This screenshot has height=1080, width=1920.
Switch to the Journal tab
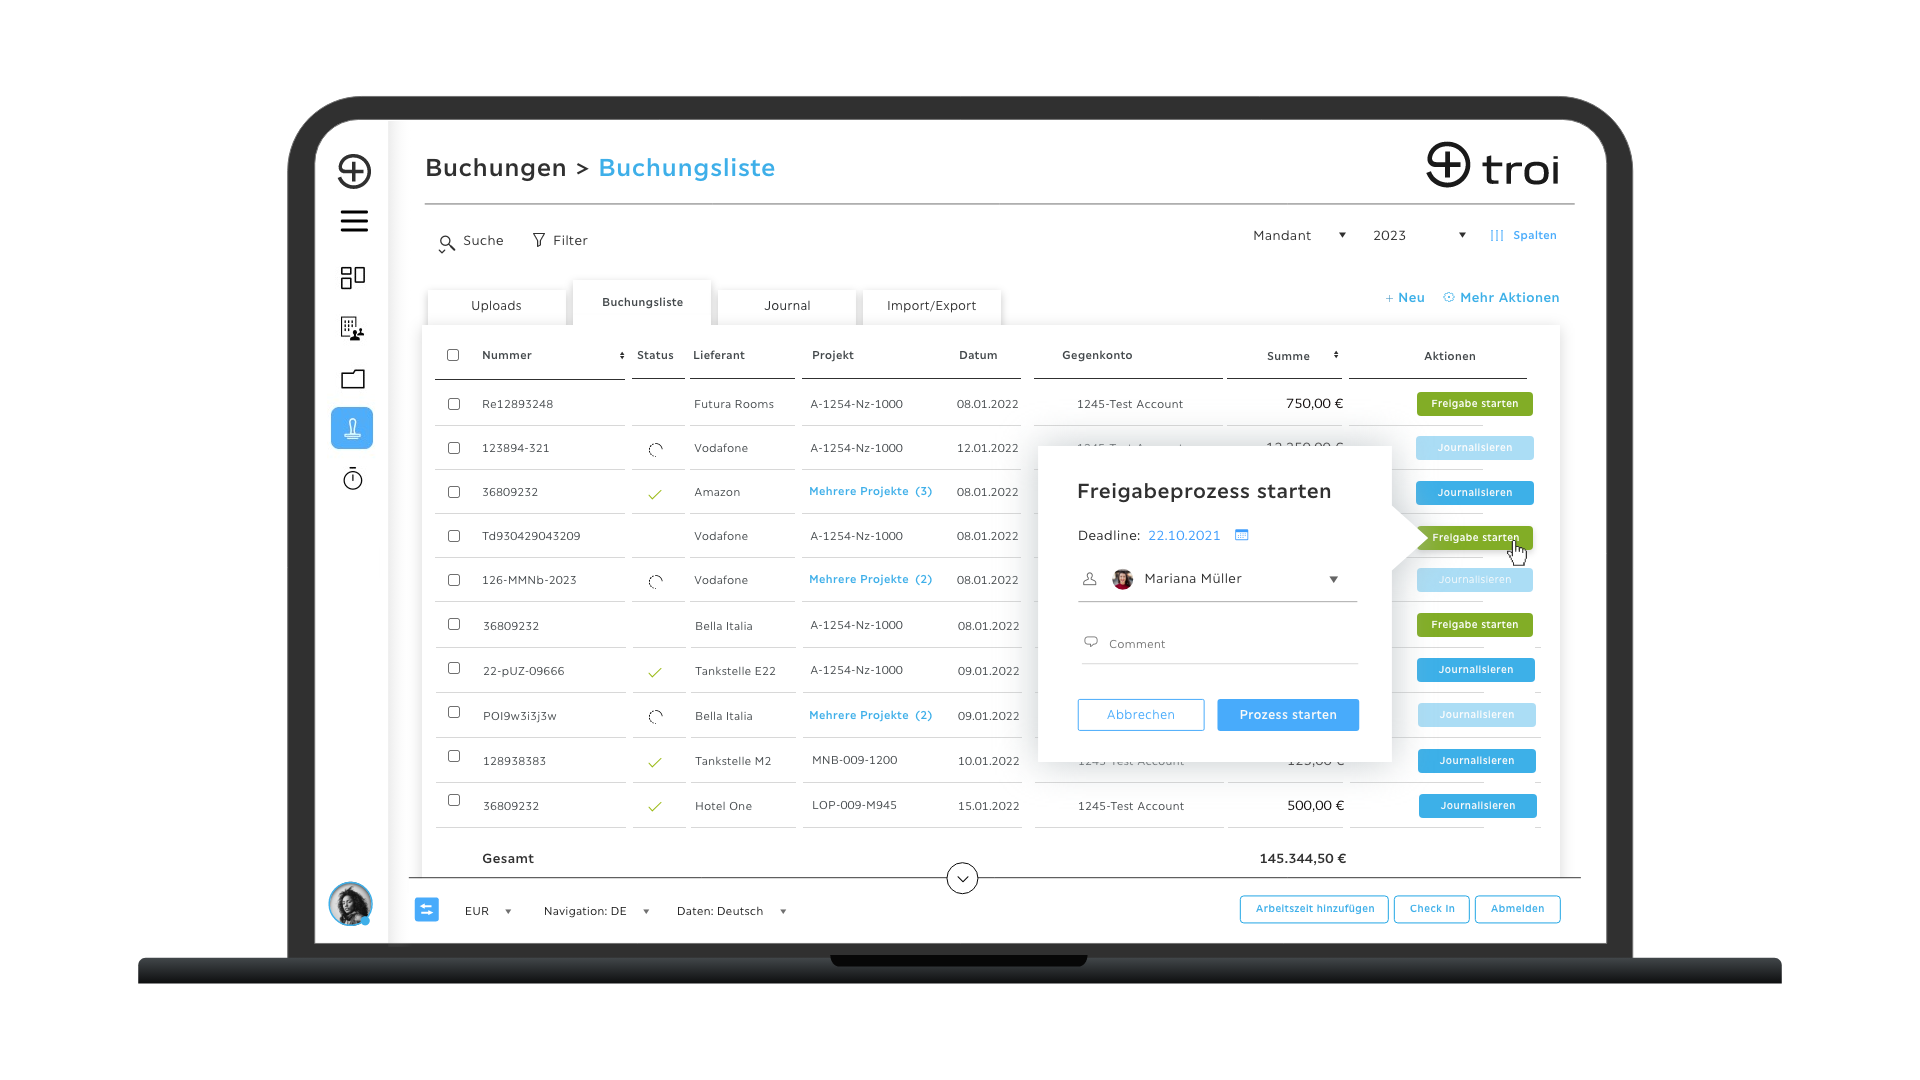click(787, 305)
